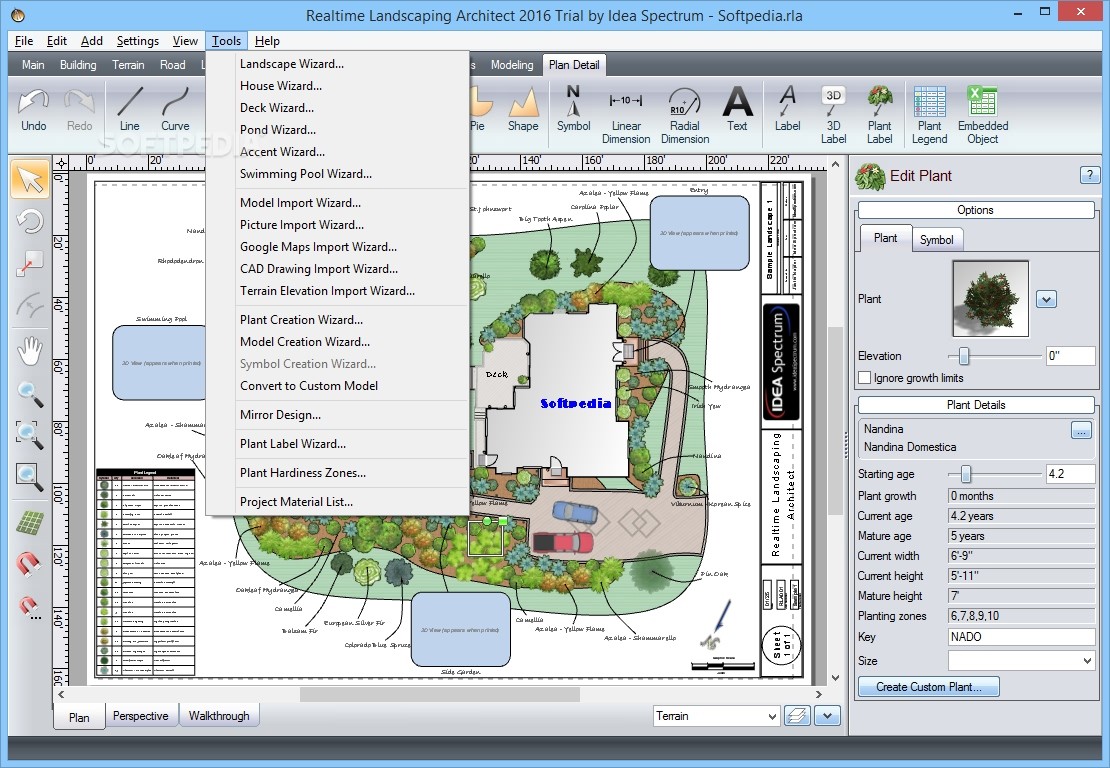Switch to the Modeling tab
The width and height of the screenshot is (1110, 768).
tap(512, 65)
